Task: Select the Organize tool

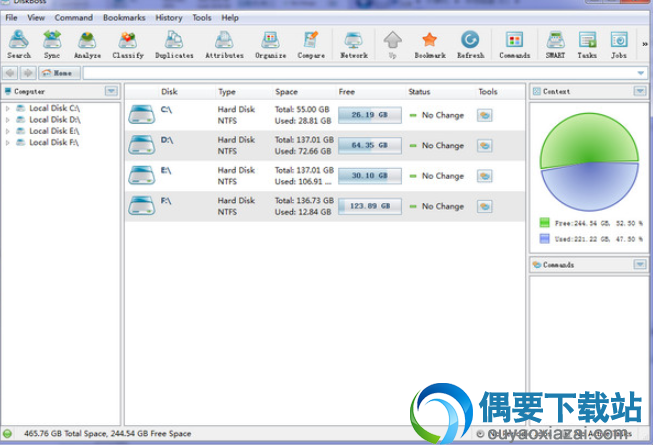Action: (x=270, y=44)
